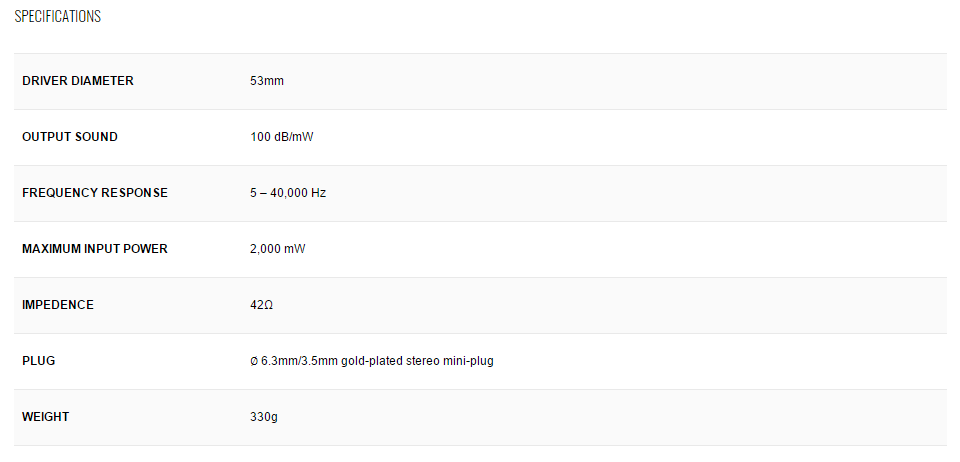960x462 pixels.
Task: Click the 100 dB/mW value
Action: click(x=282, y=137)
